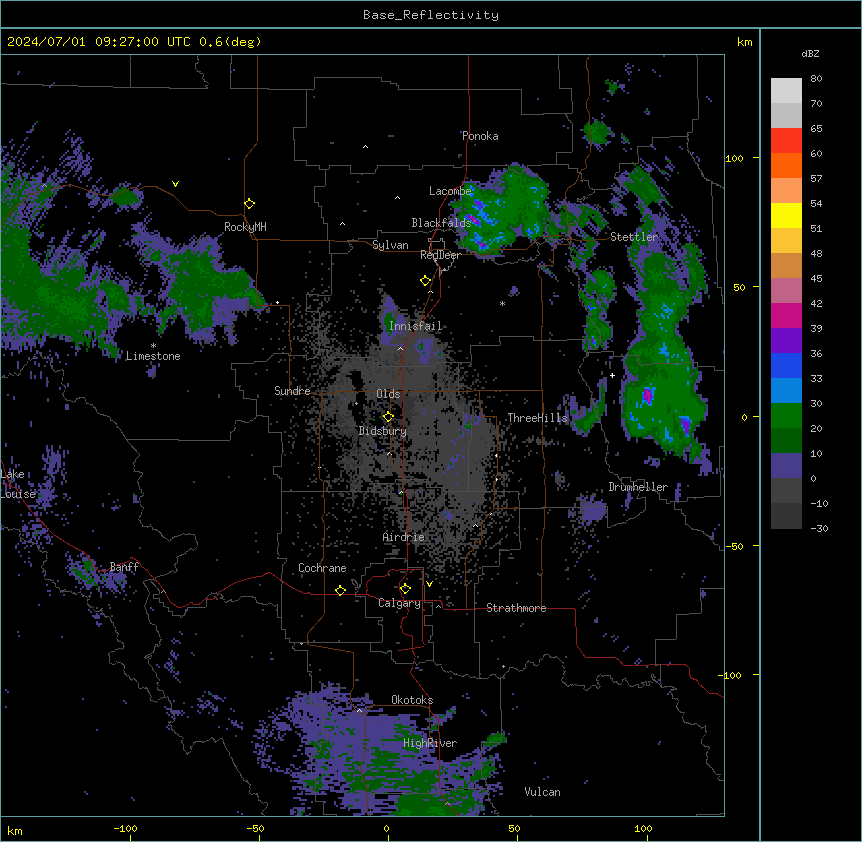The image size is (862, 842).
Task: Click the Cochrane town label
Action: [322, 568]
